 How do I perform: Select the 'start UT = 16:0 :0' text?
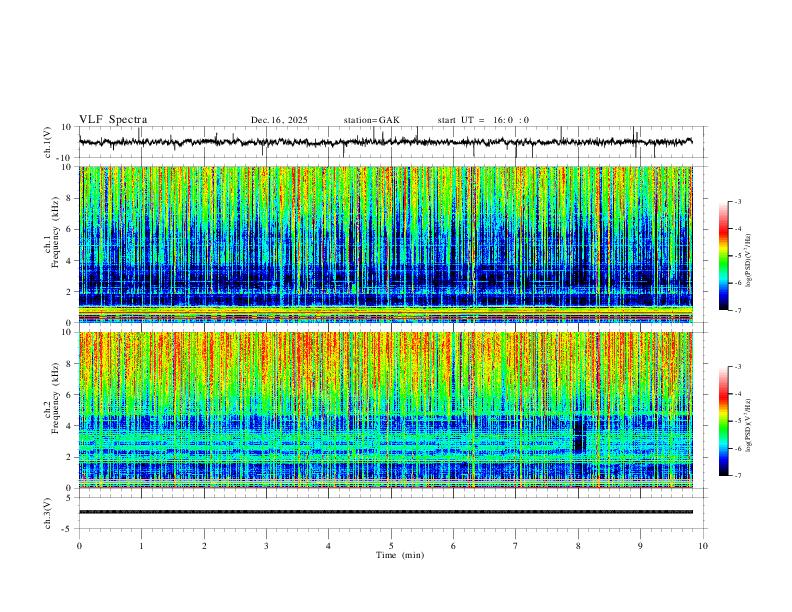483,120
